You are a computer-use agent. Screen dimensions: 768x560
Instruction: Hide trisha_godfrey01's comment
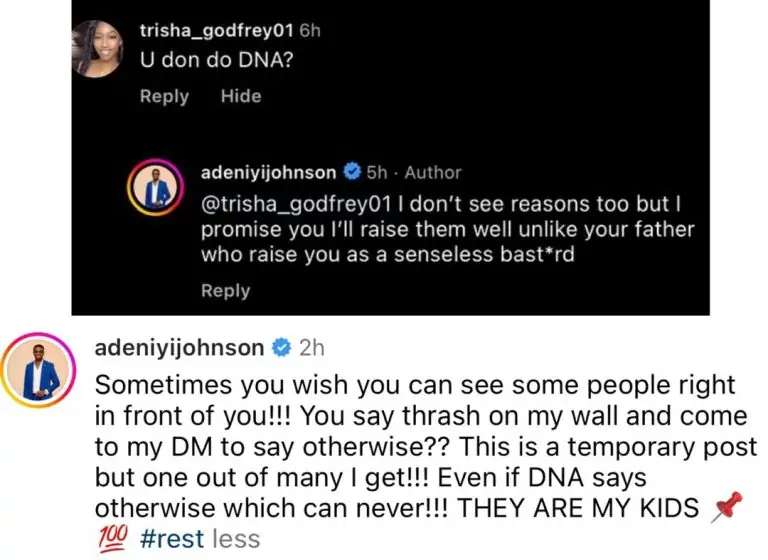point(241,96)
